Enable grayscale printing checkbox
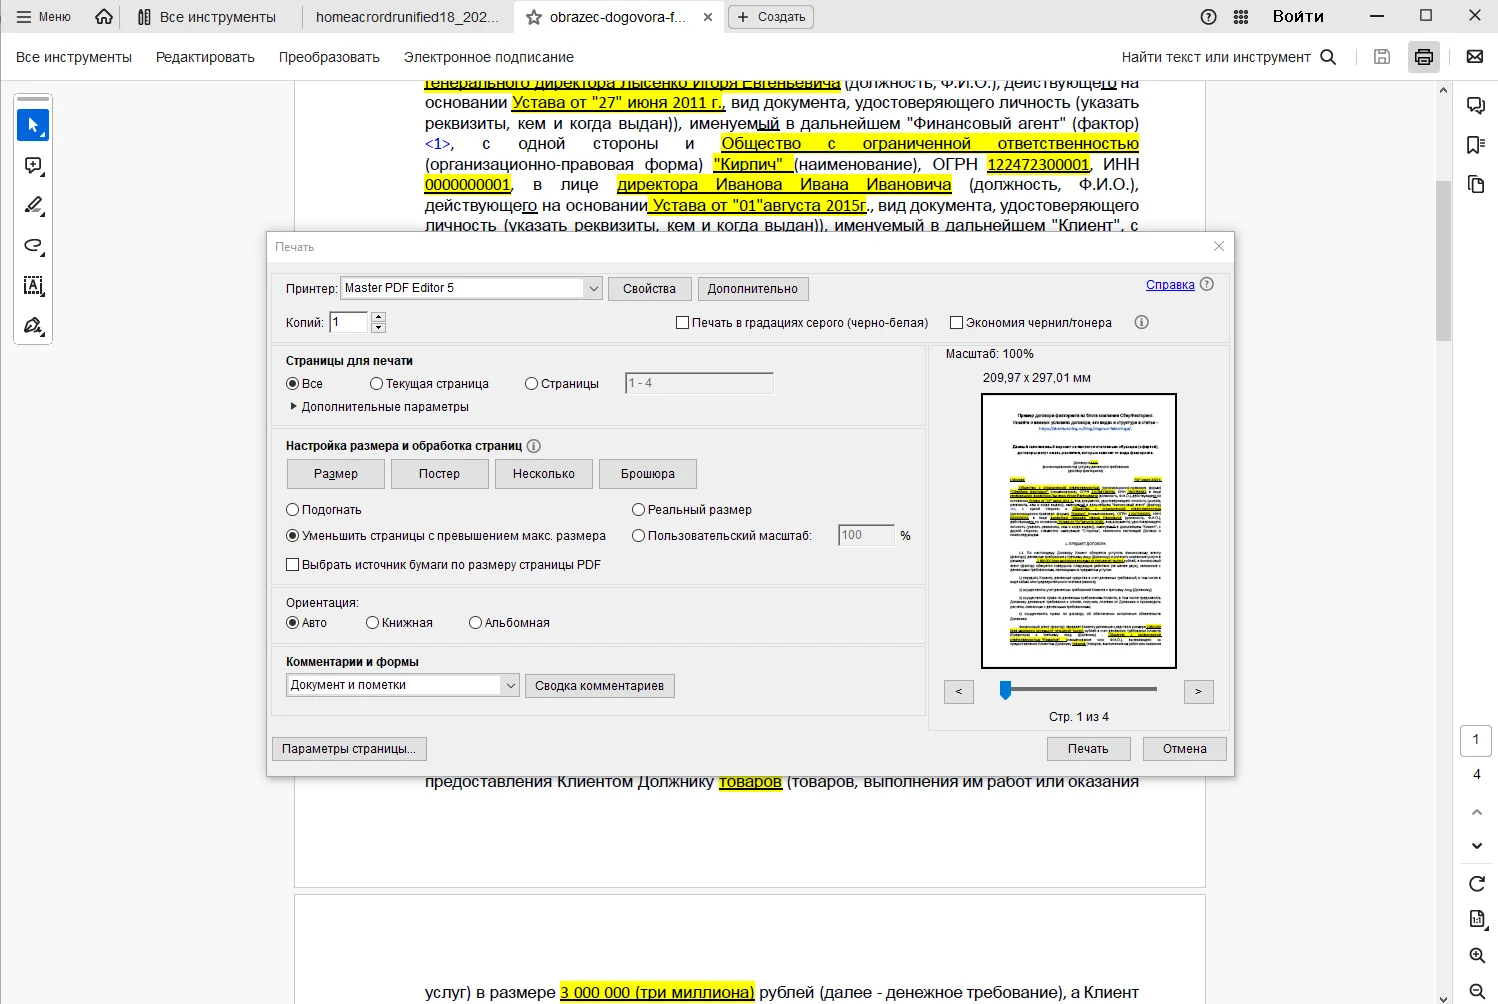Image resolution: width=1498 pixels, height=1004 pixels. (683, 323)
